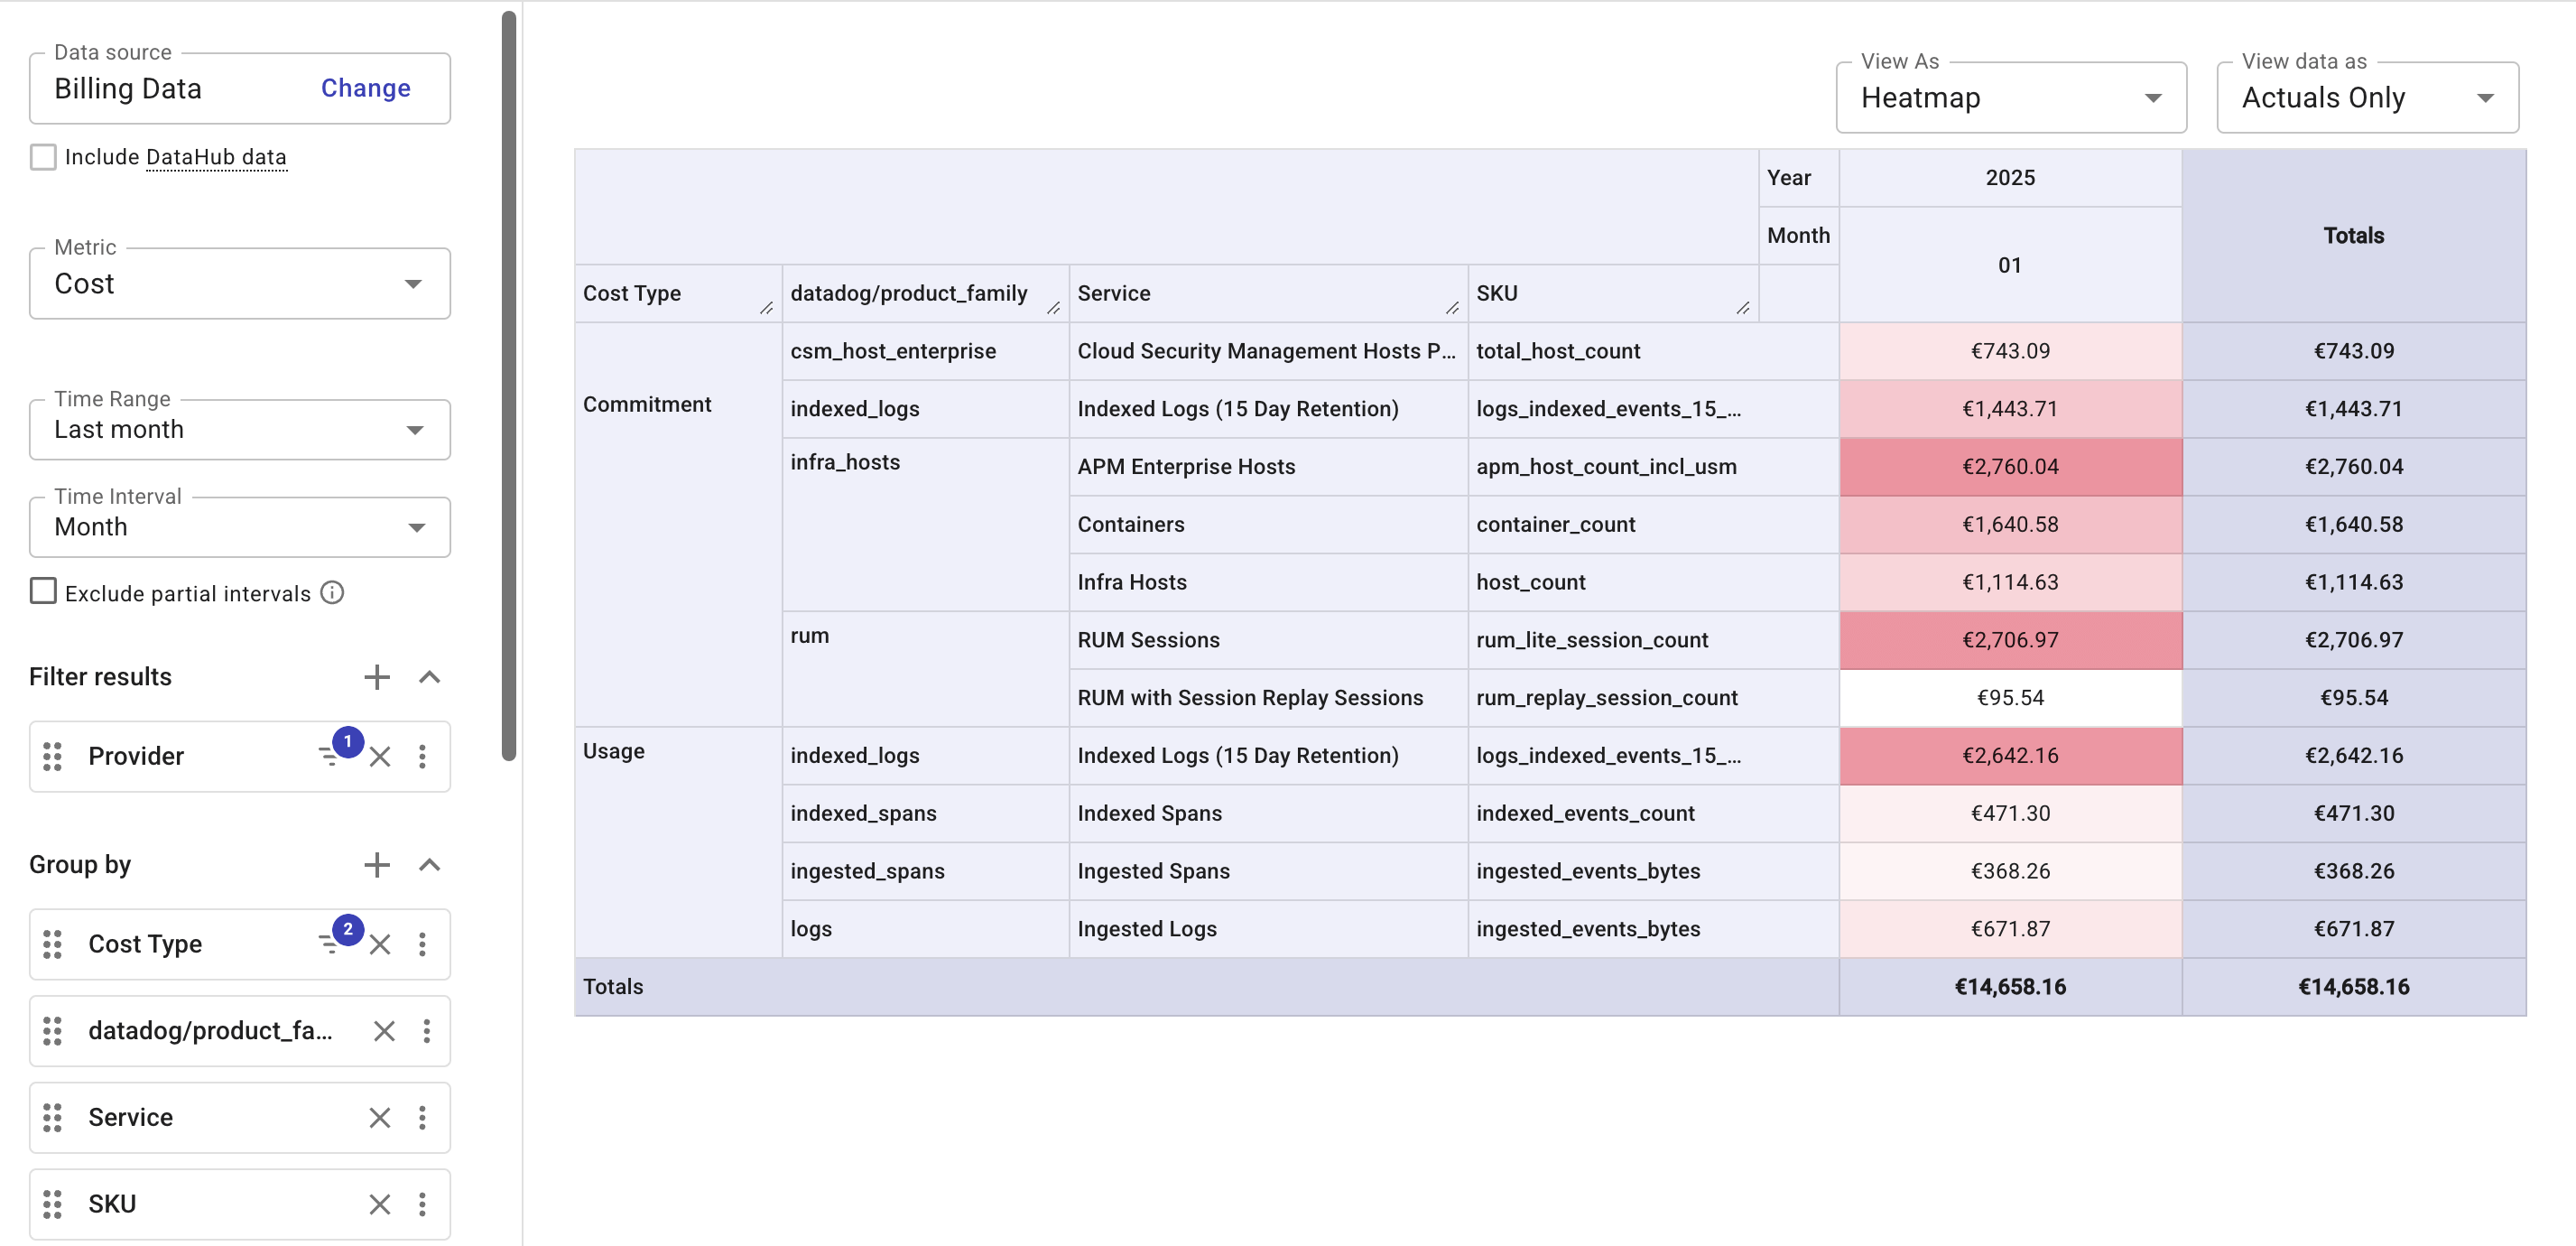
Task: Select the heatmap cell for APM Enterprise Hosts
Action: (x=2010, y=466)
